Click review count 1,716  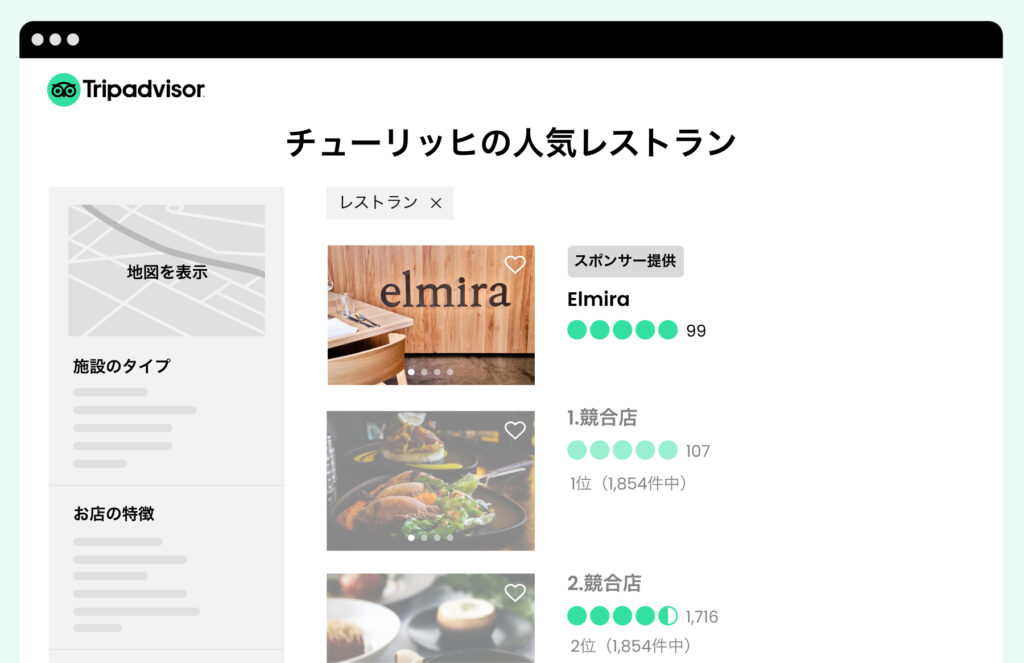click(701, 617)
